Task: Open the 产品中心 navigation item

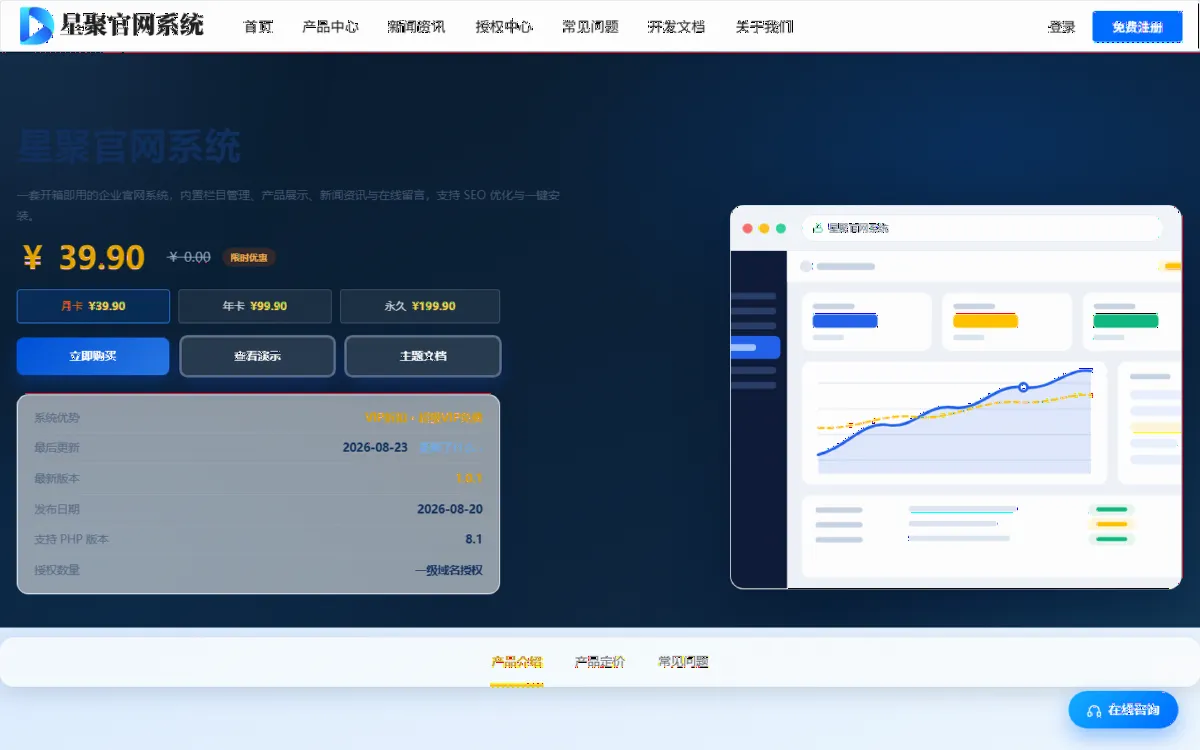Action: 330,27
